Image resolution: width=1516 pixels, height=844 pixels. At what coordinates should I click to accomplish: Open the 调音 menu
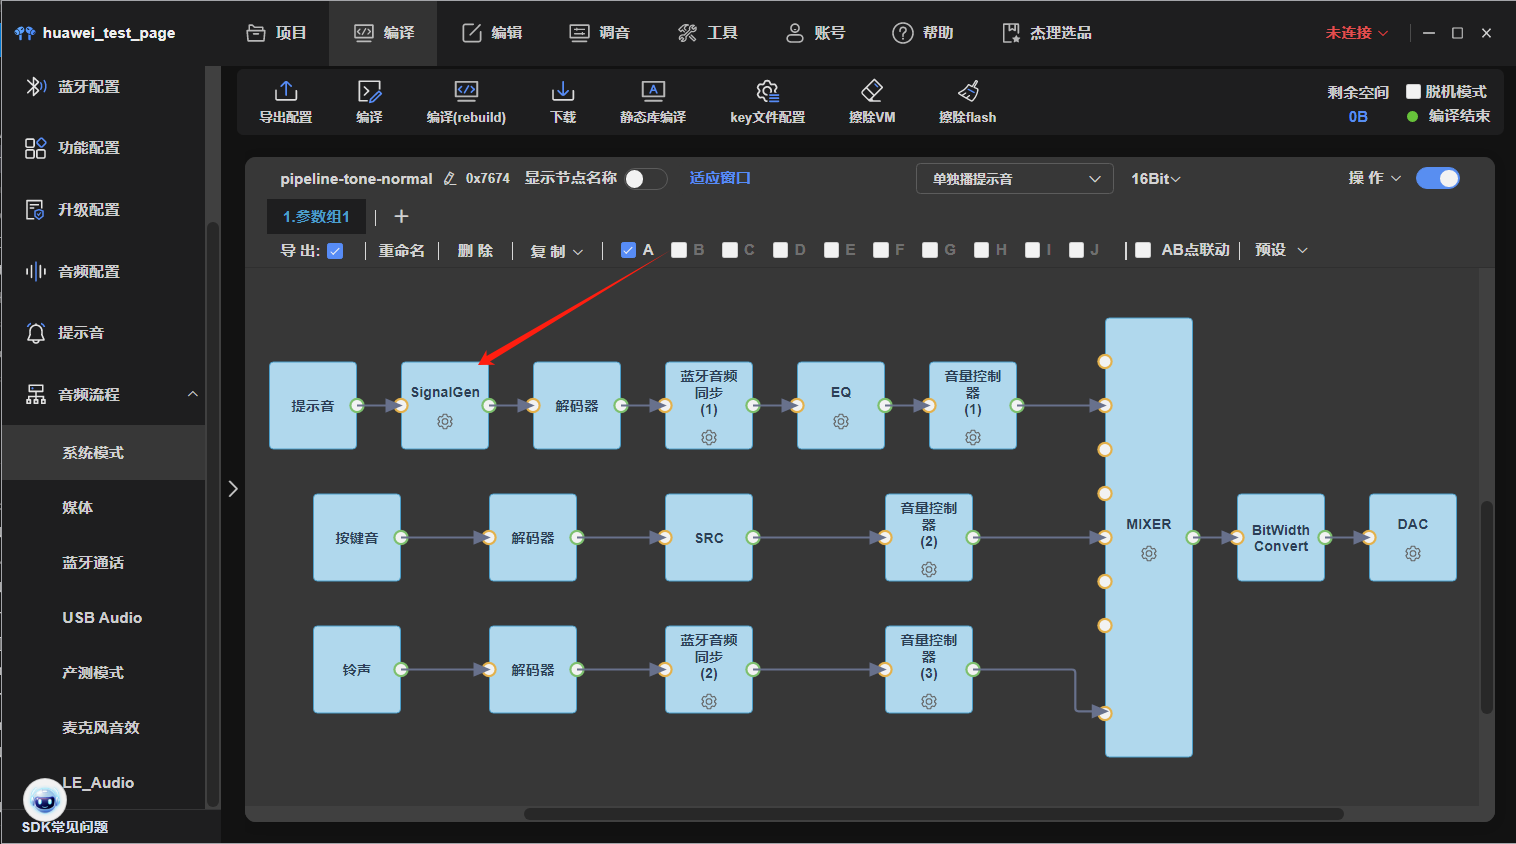click(x=600, y=33)
